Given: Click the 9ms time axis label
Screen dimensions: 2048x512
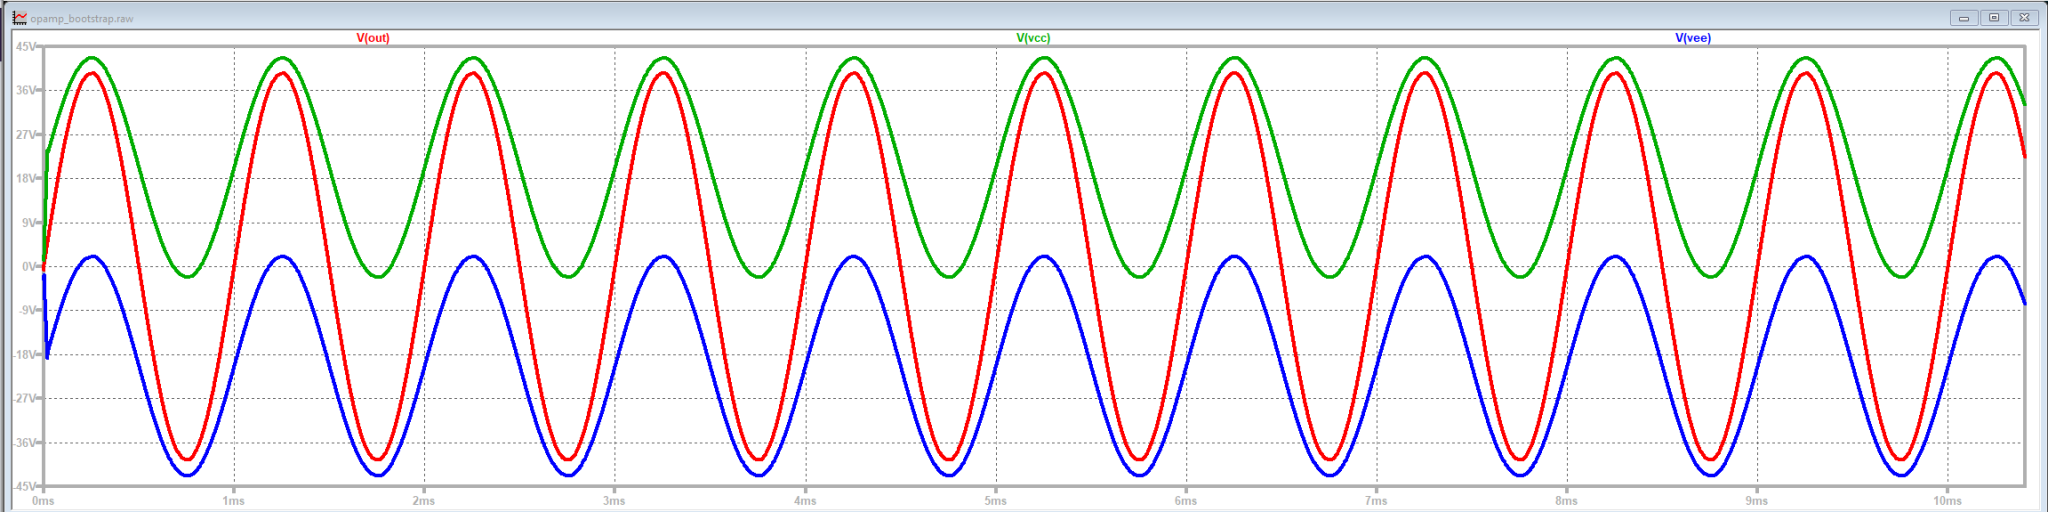Looking at the screenshot, I should (x=1757, y=501).
